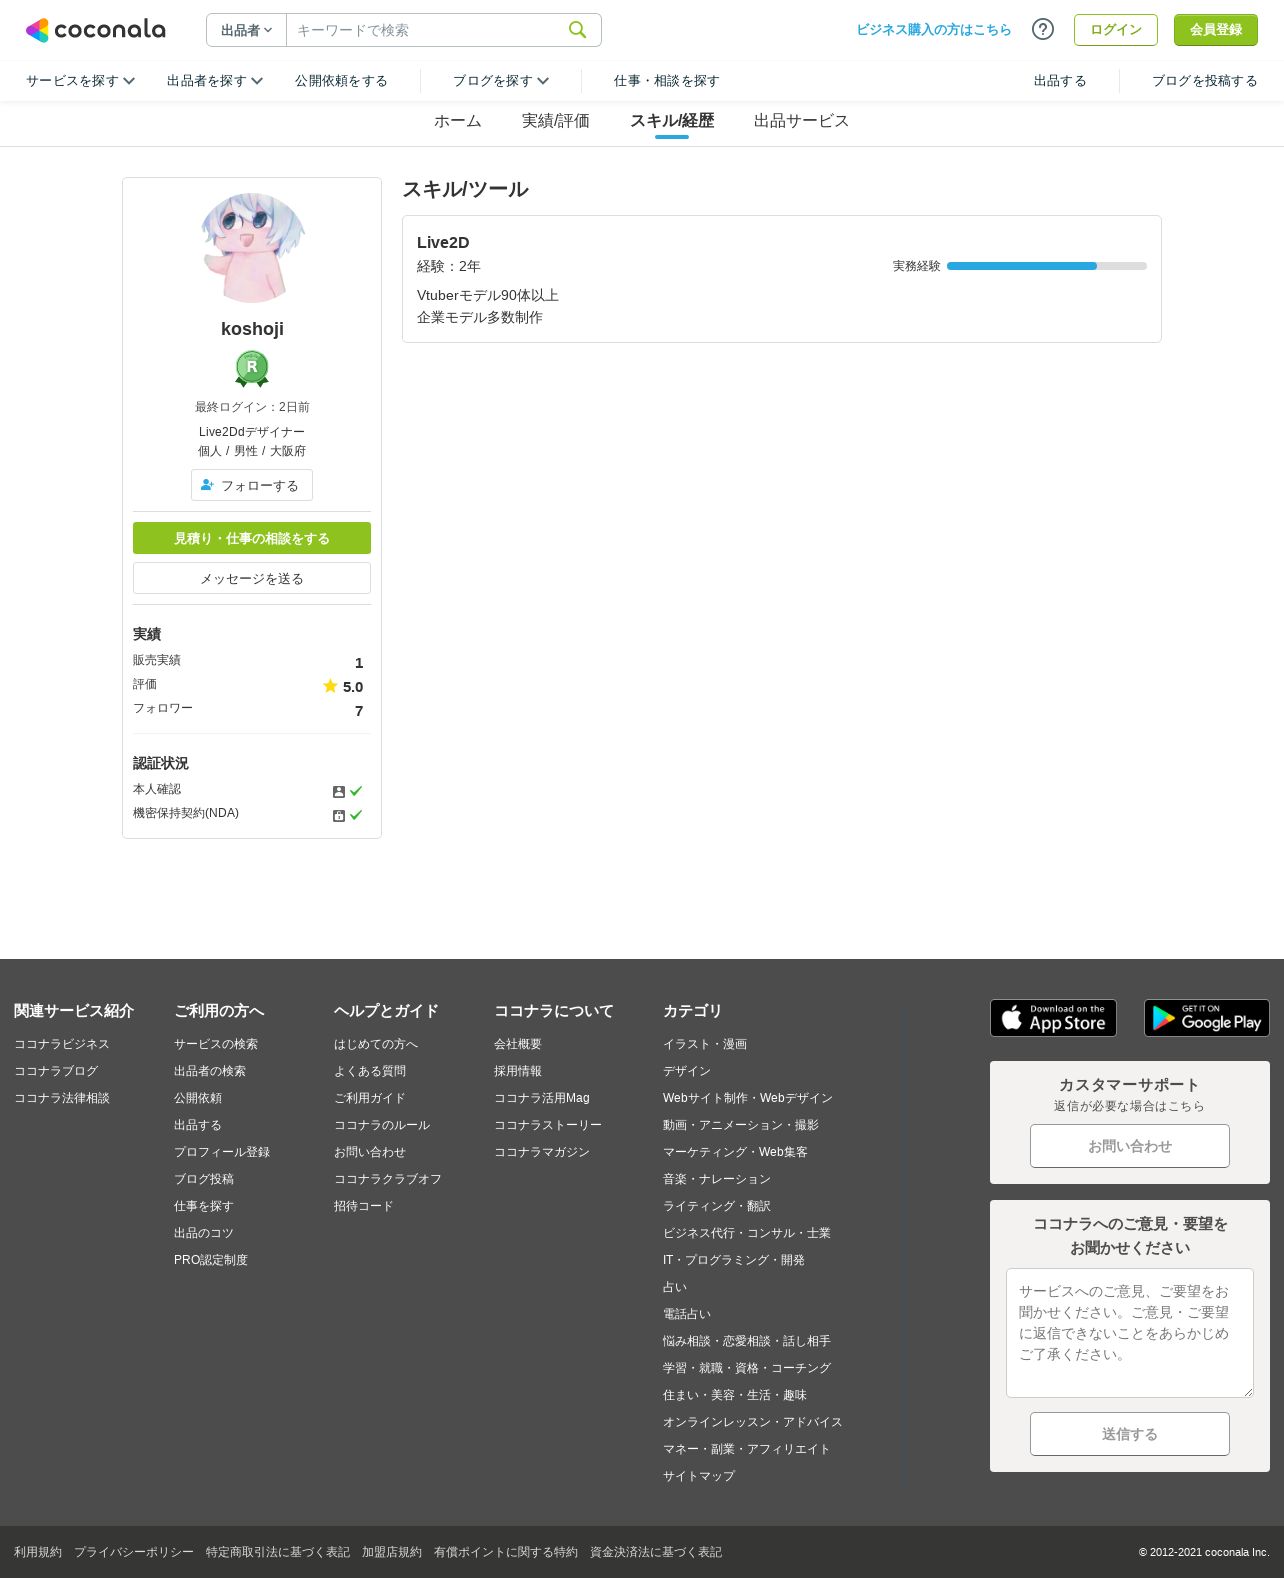
Task: Open IT・プログラミング・開発 category link
Action: click(x=734, y=1260)
